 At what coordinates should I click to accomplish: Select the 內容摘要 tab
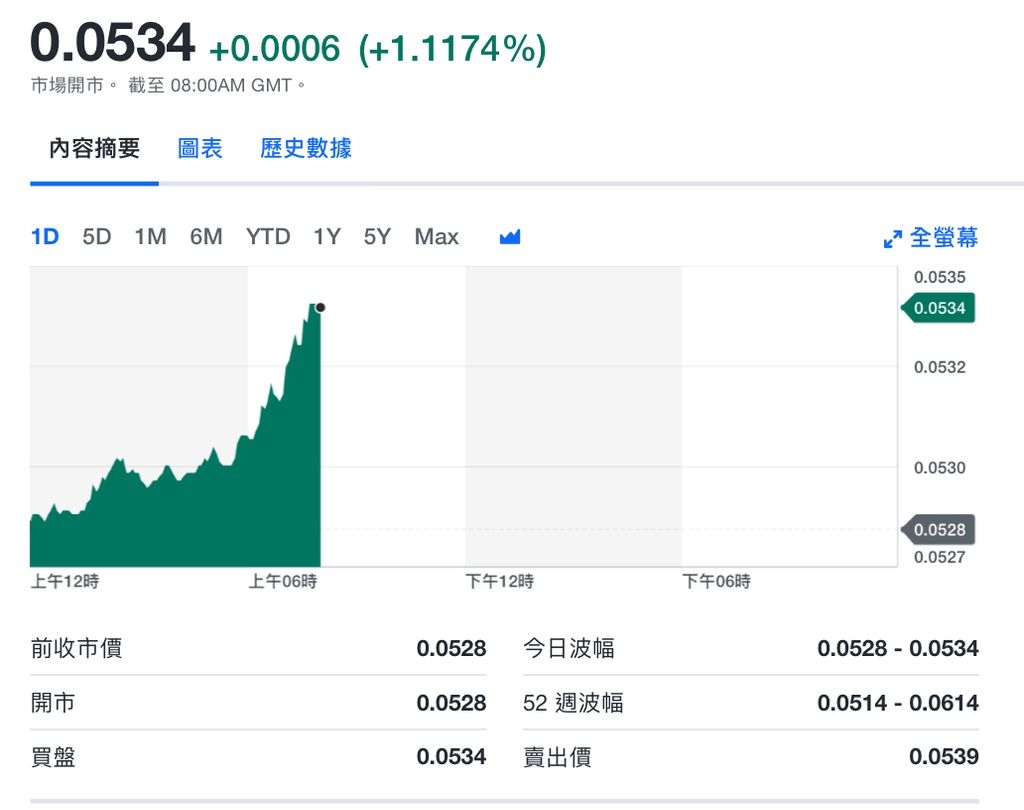pyautogui.click(x=95, y=147)
